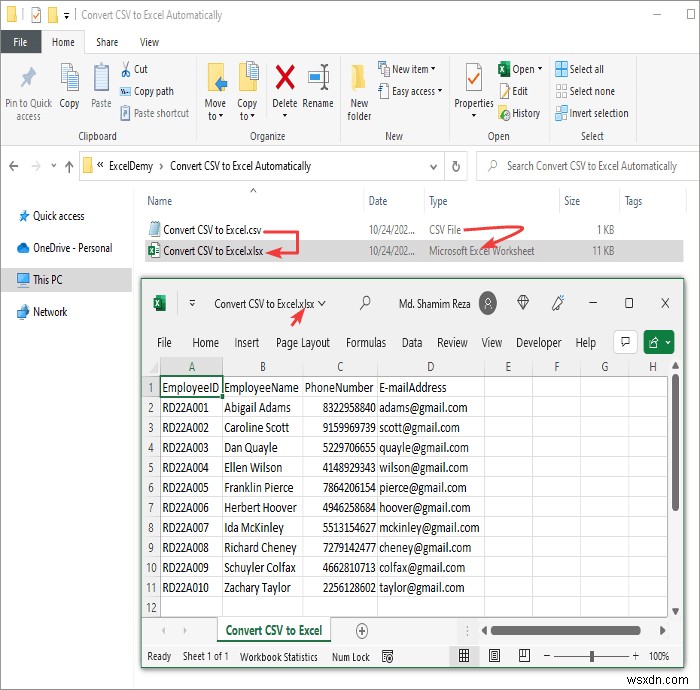Open the Excel Formulas tab
This screenshot has width=700, height=690.
coord(366,342)
